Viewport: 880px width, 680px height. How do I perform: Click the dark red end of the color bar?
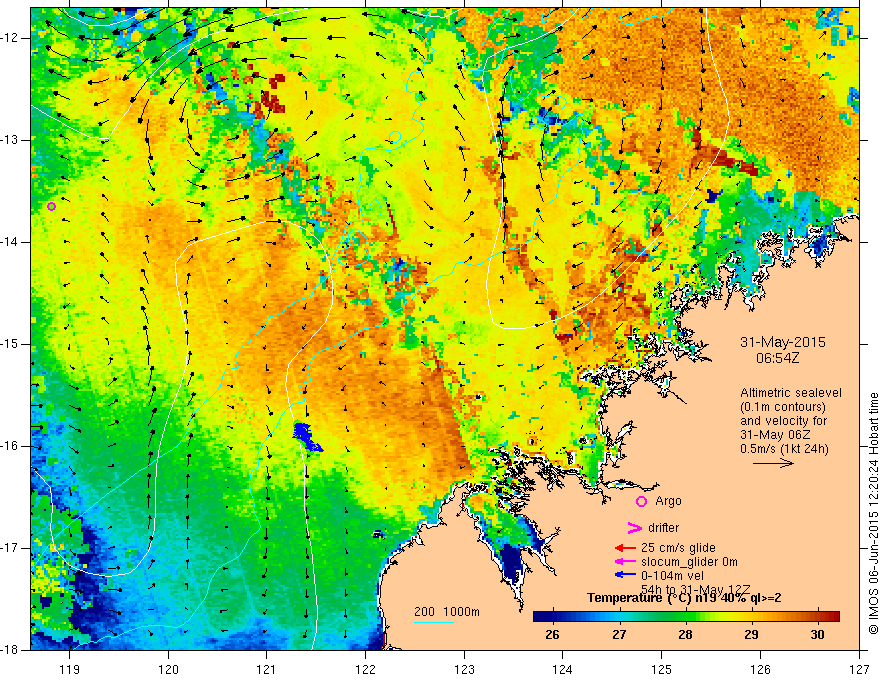click(x=834, y=617)
